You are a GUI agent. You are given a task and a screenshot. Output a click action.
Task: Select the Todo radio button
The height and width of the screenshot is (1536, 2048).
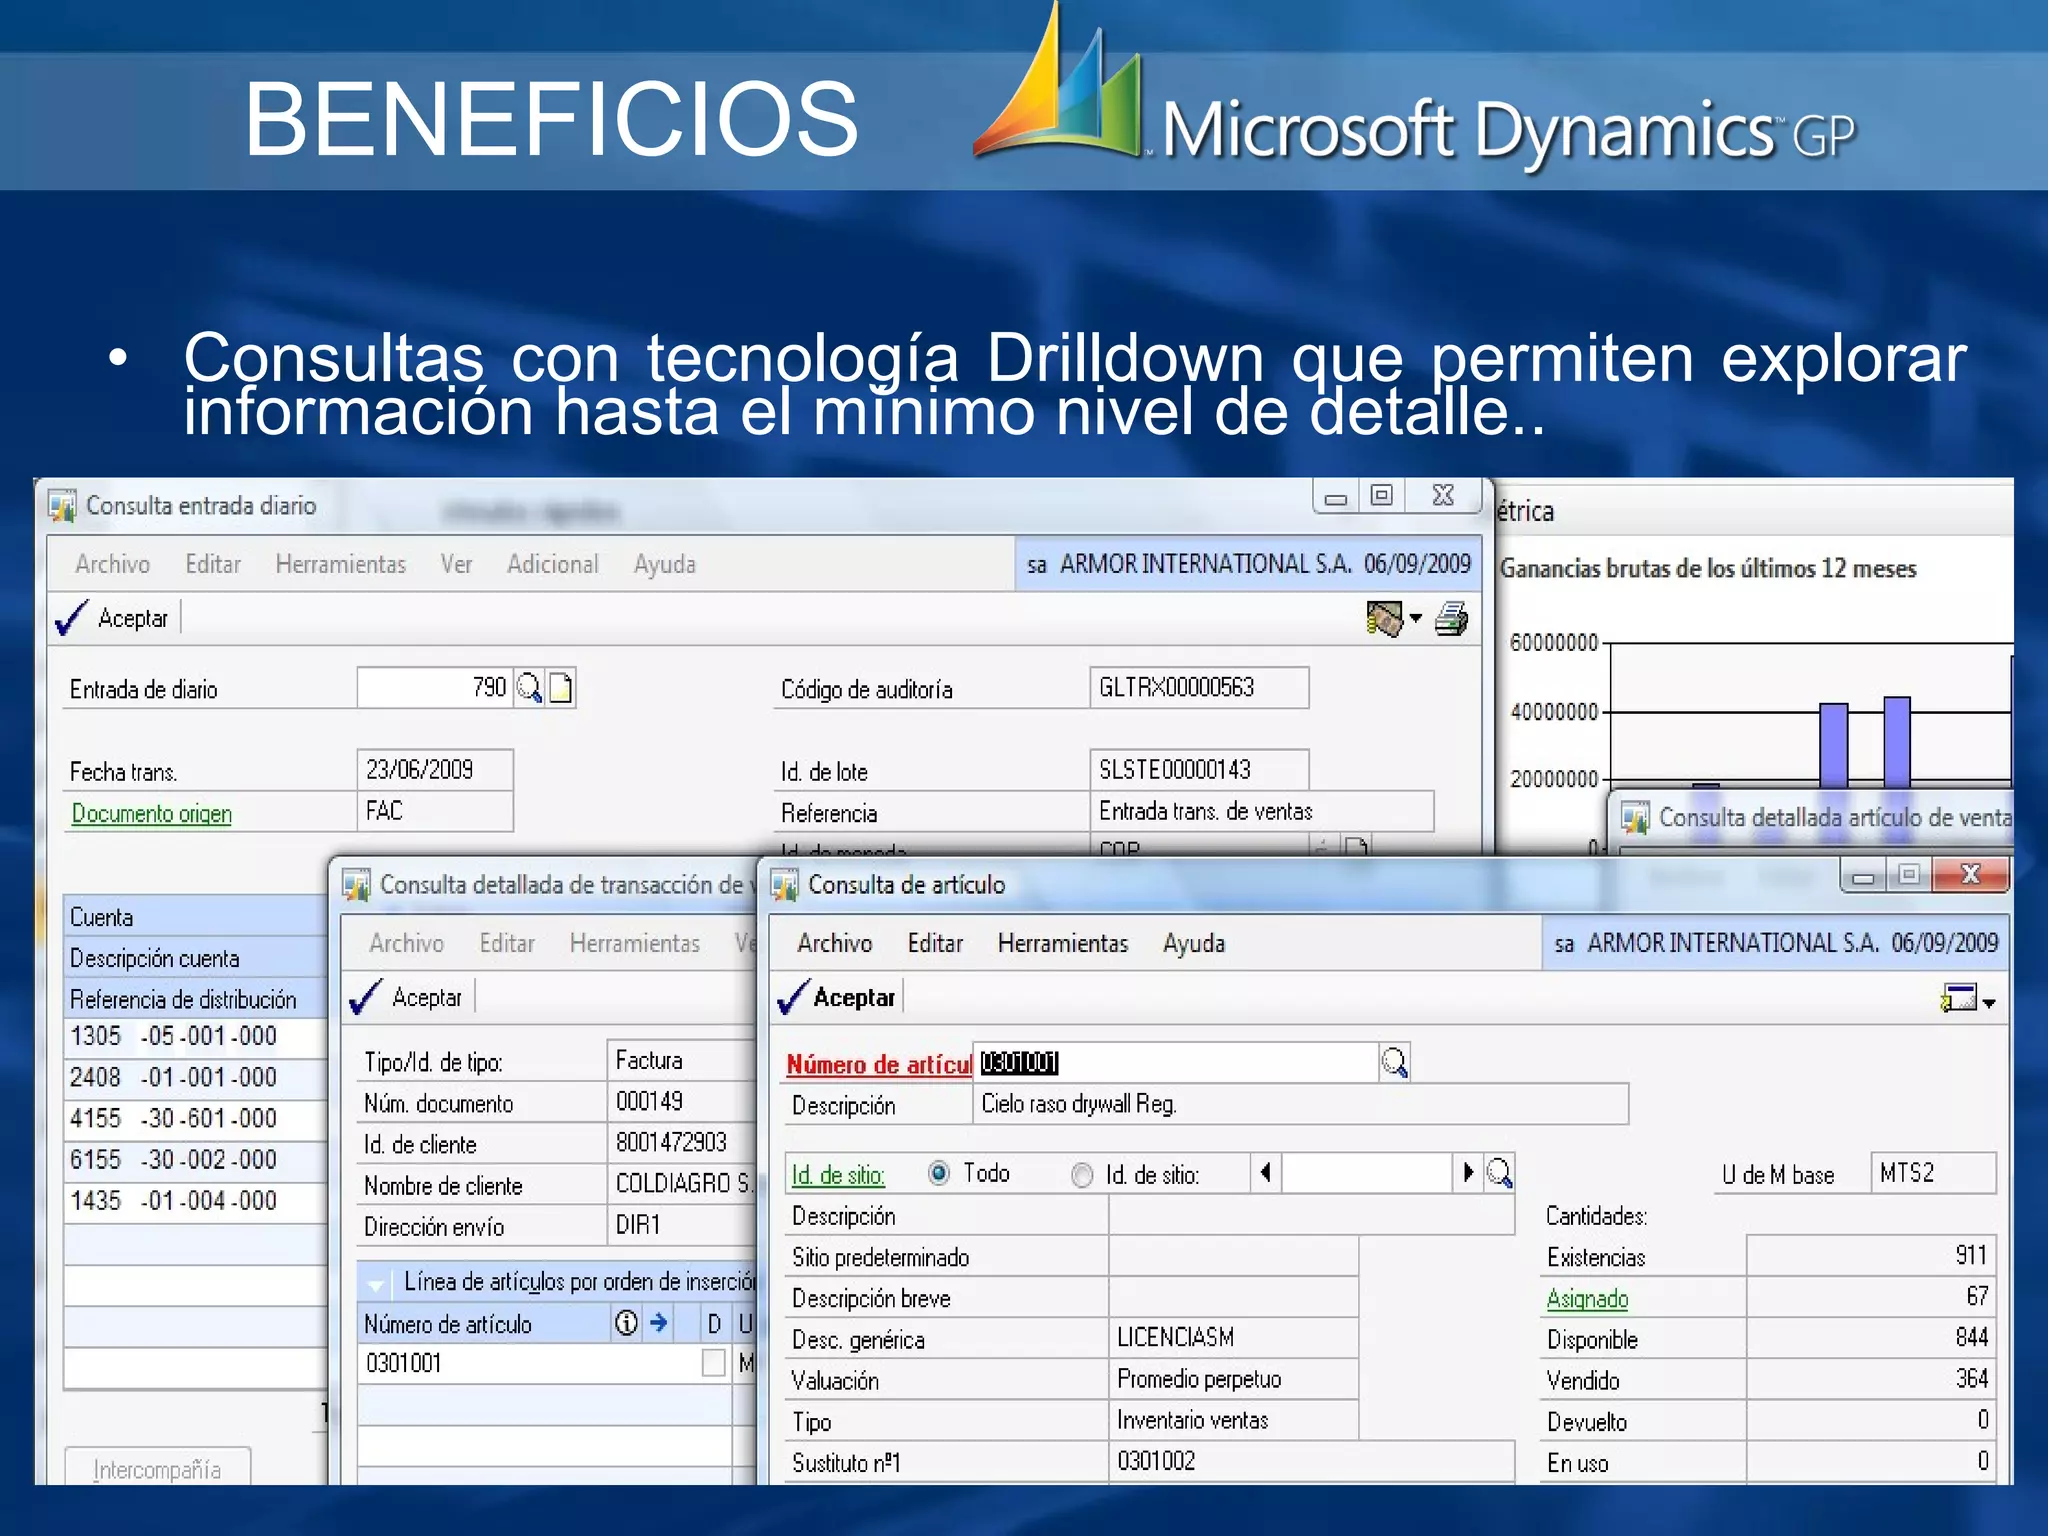[939, 1173]
